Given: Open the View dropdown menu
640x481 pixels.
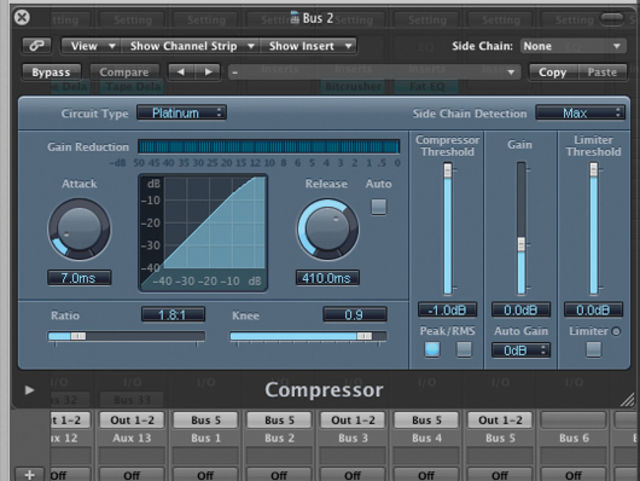Looking at the screenshot, I should pos(92,46).
